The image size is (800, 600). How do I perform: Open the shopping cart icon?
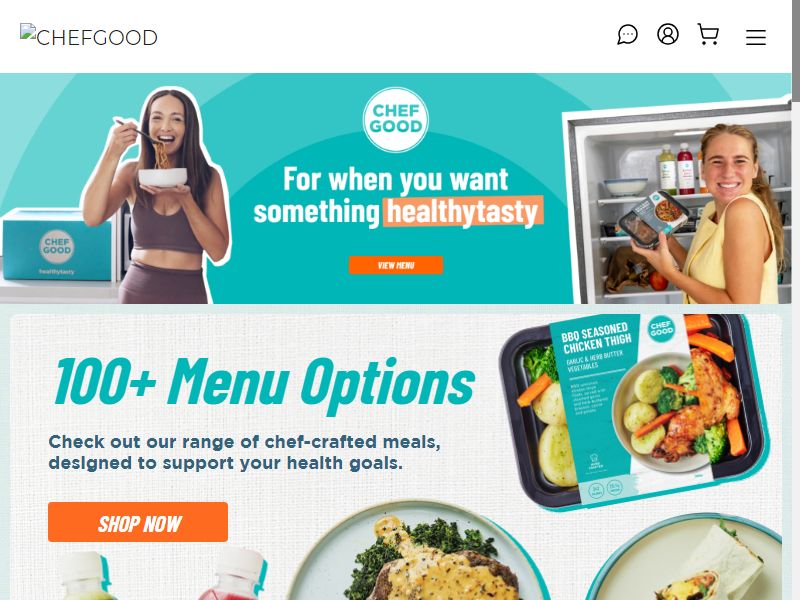tap(708, 35)
